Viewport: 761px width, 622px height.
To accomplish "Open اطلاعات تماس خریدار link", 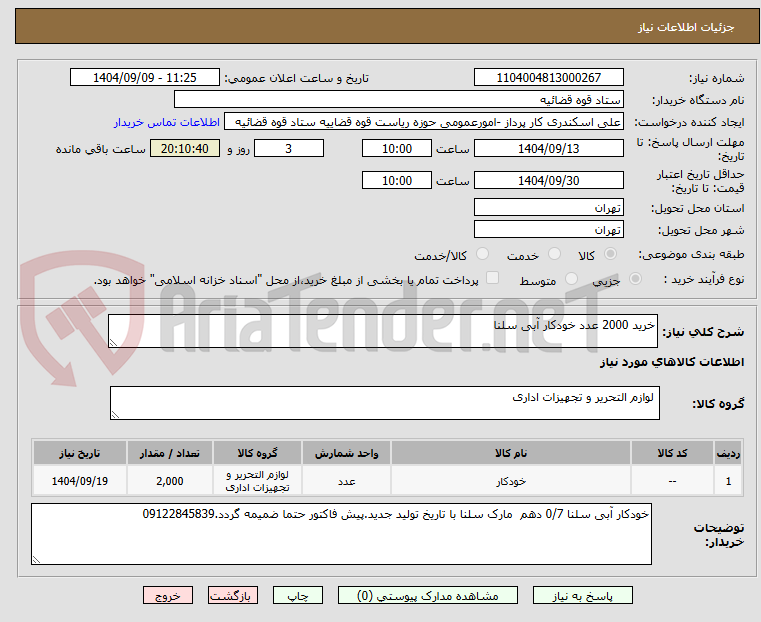I will click(167, 122).
